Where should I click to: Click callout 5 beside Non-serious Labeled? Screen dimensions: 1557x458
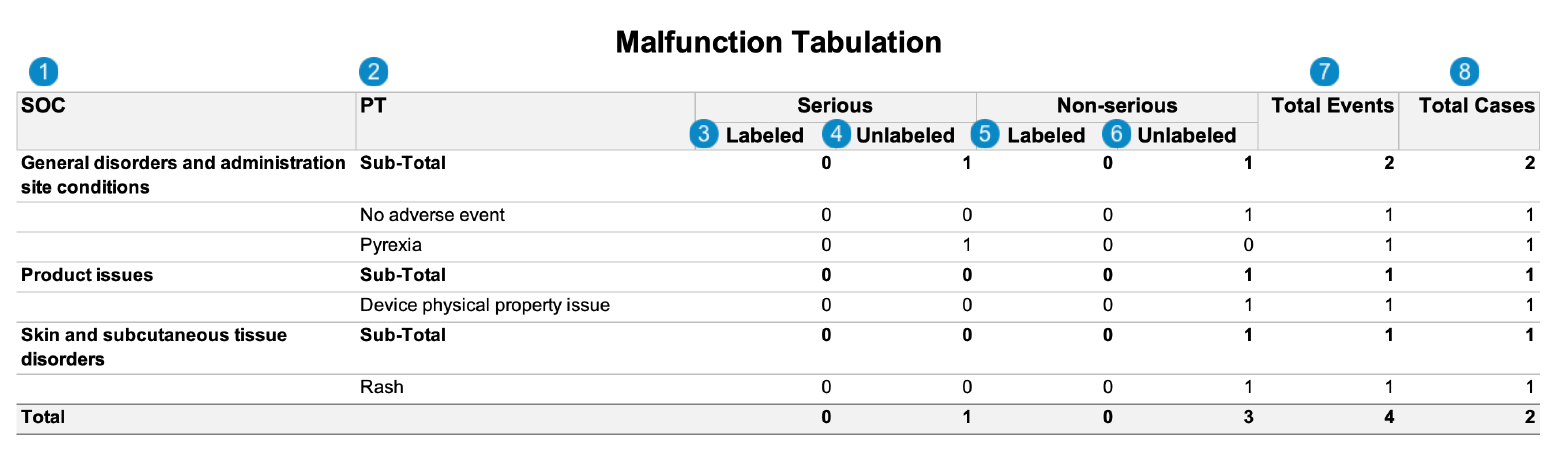click(988, 135)
